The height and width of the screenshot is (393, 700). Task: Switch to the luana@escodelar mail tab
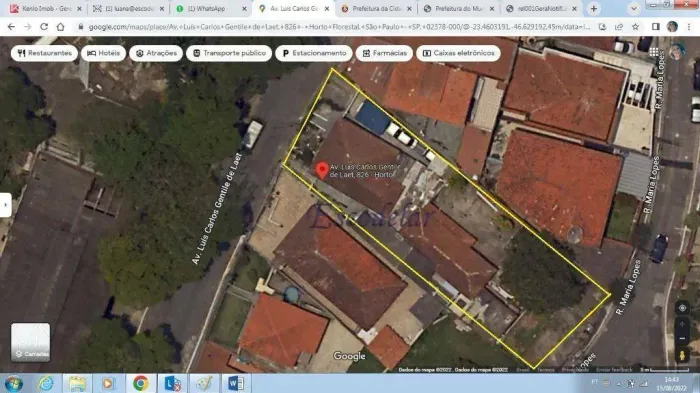pyautogui.click(x=128, y=8)
